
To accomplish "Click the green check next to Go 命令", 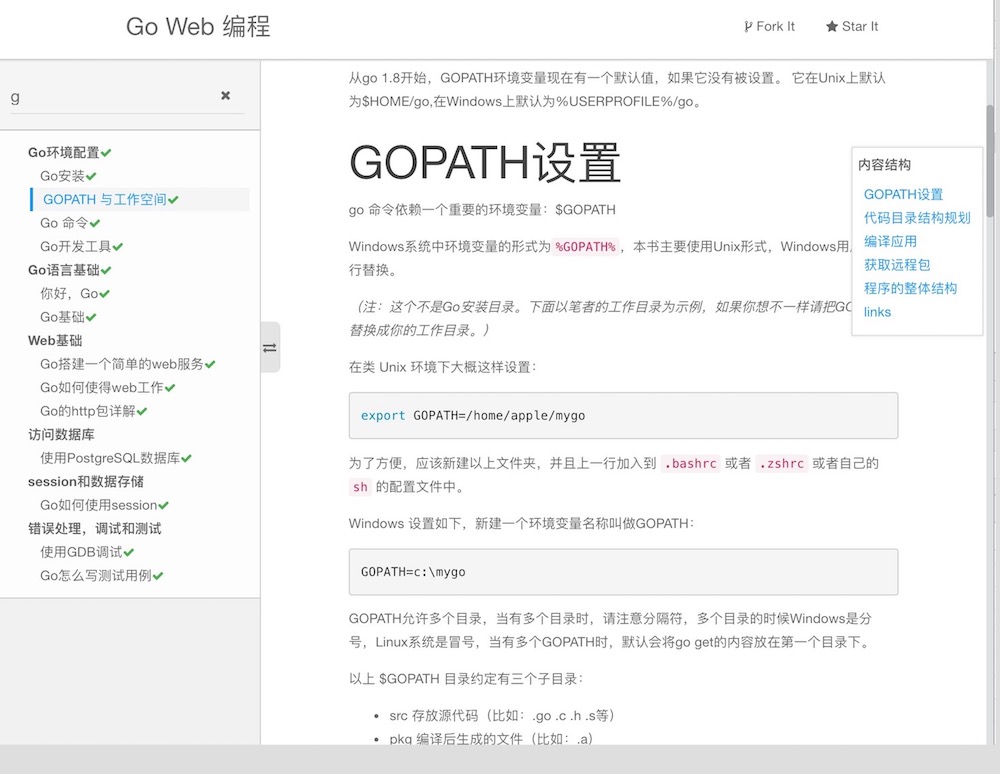I will click(95, 224).
